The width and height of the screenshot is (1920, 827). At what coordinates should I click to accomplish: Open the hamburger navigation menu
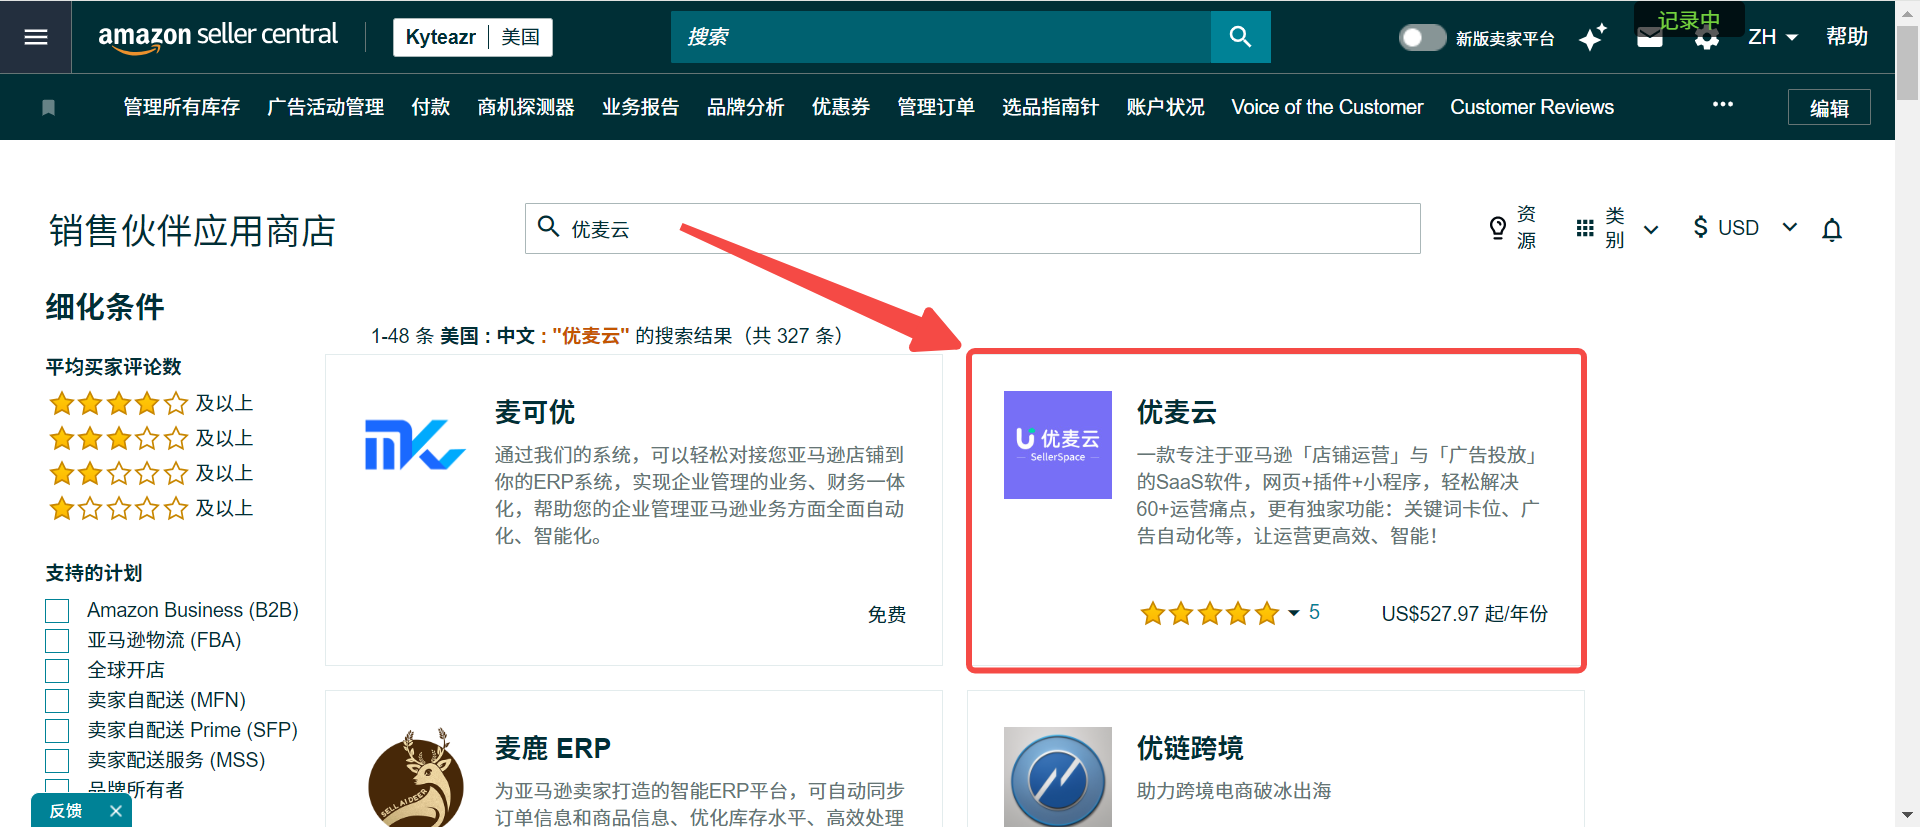coord(36,37)
